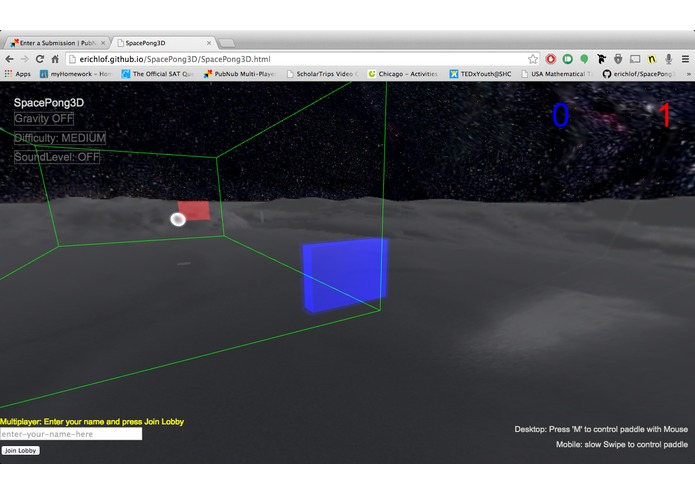Viewport: 695px width, 494px height.
Task: Click the white pong ball
Action: 178,219
